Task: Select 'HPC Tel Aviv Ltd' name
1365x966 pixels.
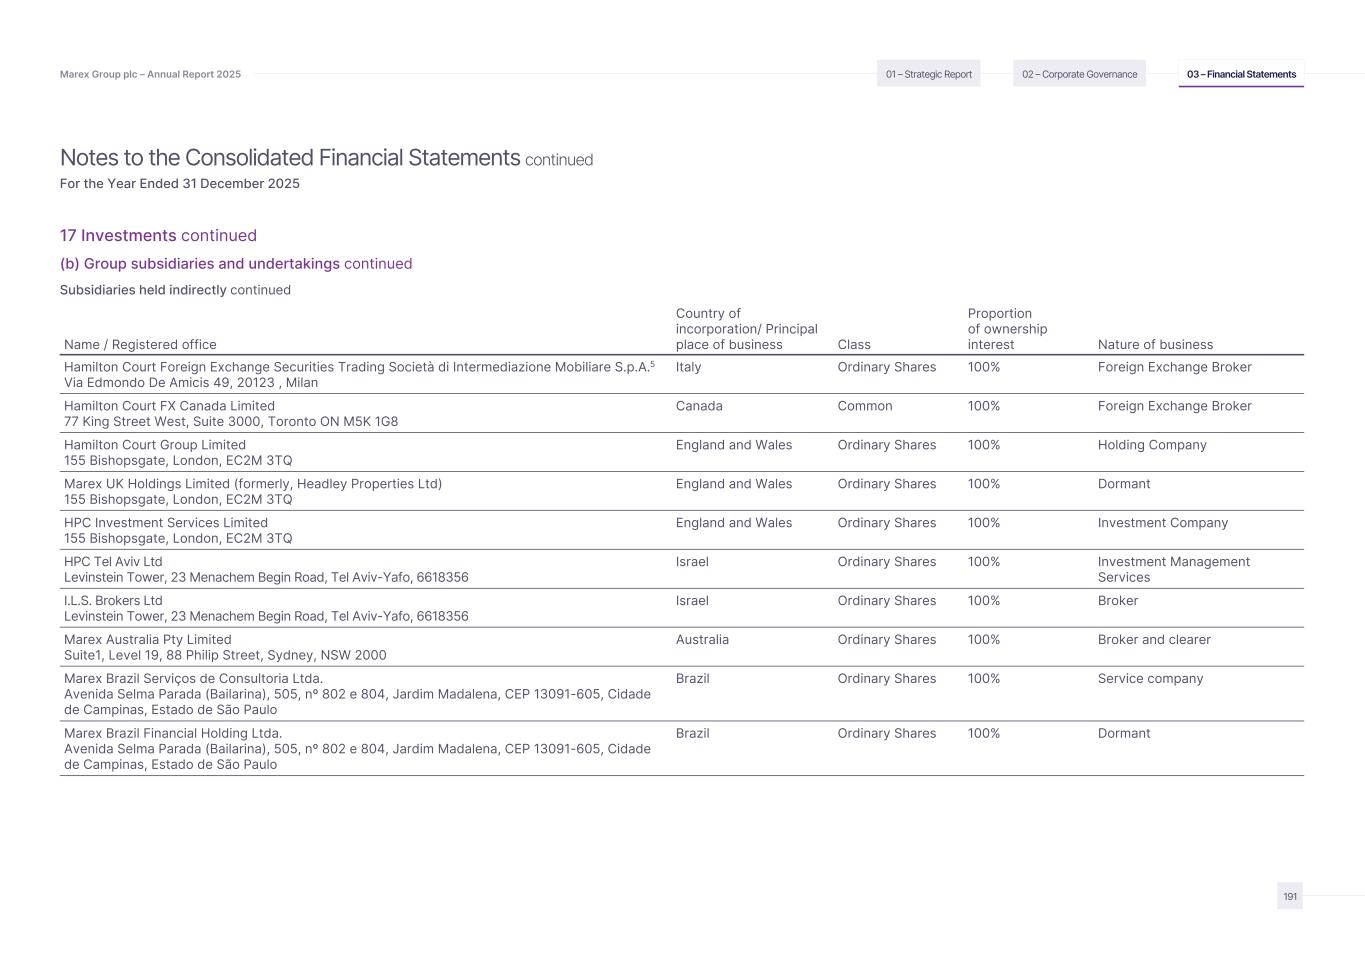Action: click(113, 562)
